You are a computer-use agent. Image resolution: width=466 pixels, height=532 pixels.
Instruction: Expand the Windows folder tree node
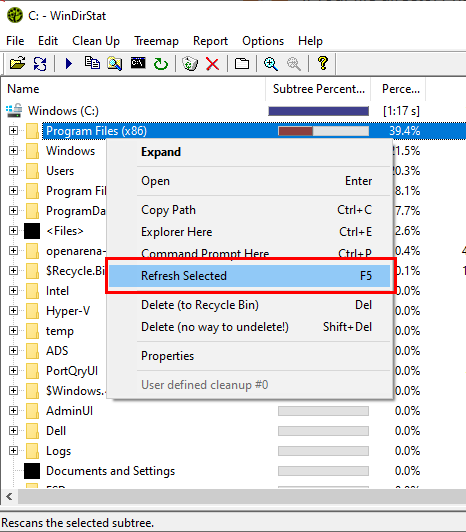click(13, 151)
